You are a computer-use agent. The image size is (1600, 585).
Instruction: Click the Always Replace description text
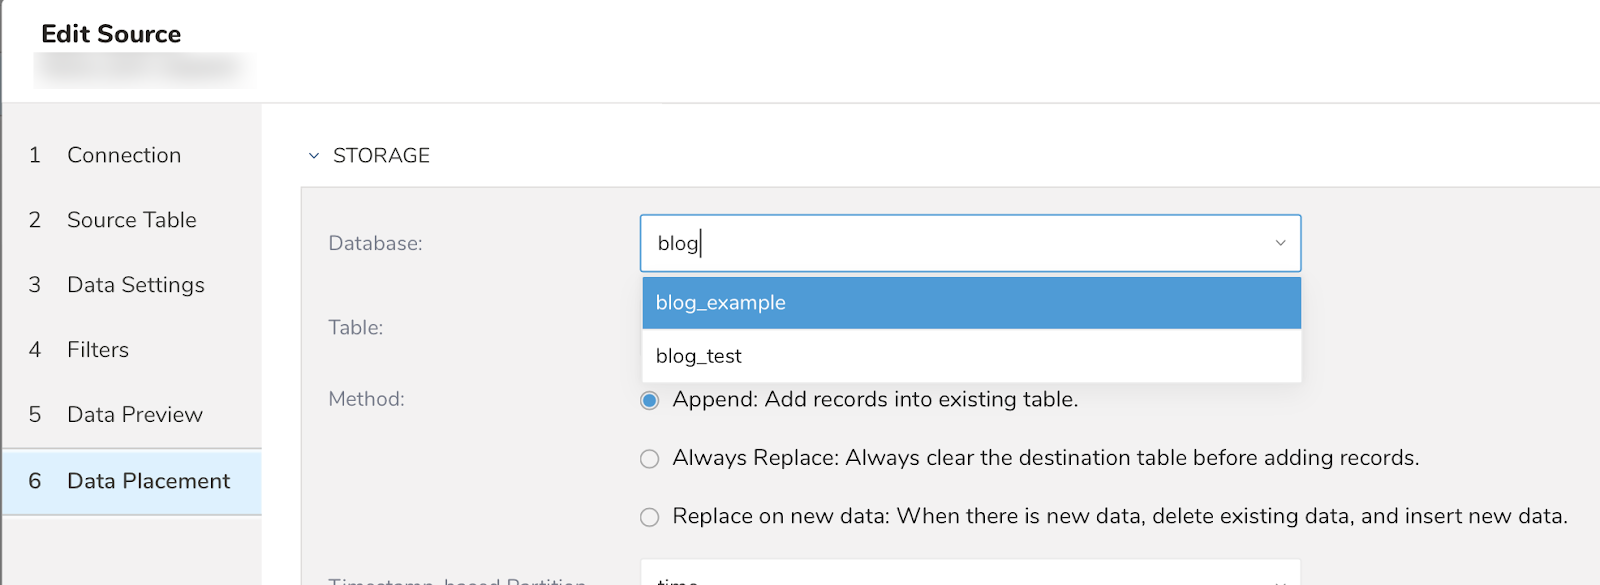tap(1045, 458)
